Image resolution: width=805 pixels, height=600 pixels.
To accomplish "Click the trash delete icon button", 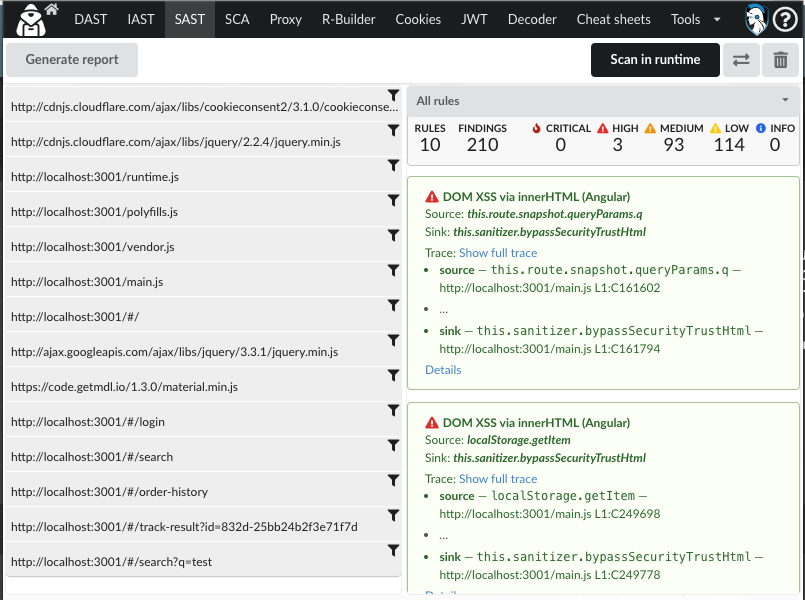I will pos(780,60).
